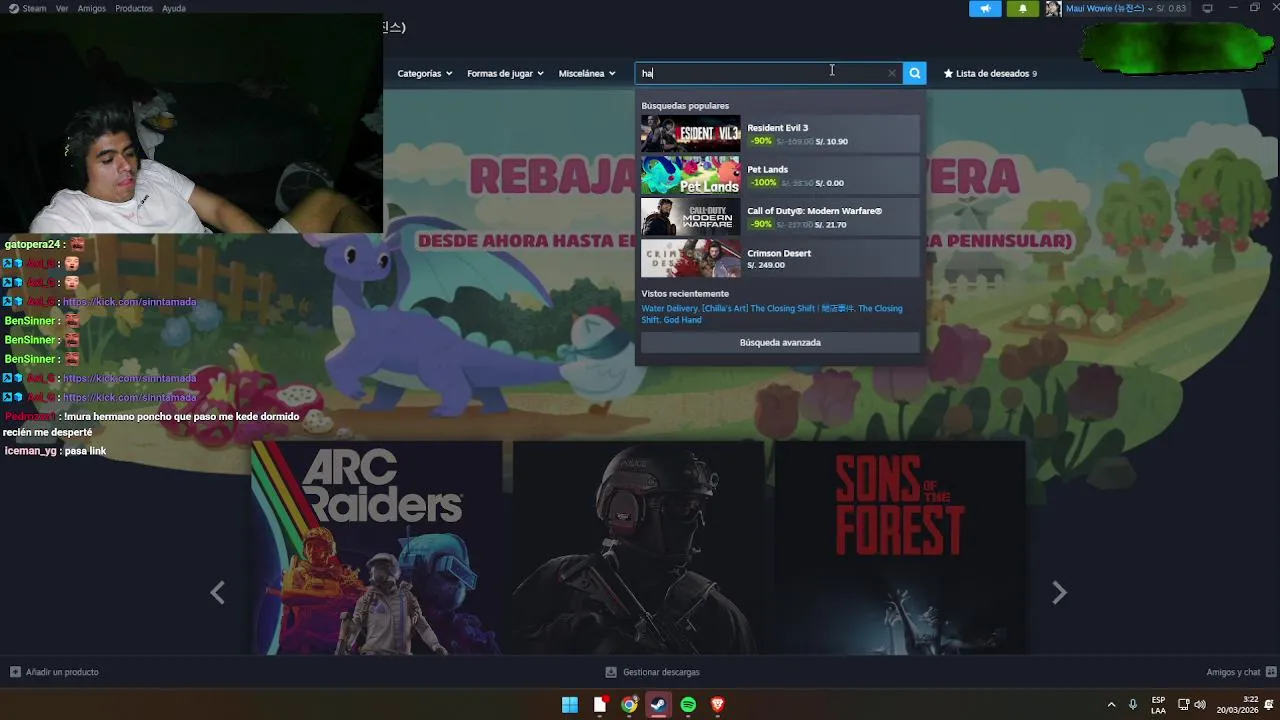Click the microphone tray icon
This screenshot has width=1280, height=720.
point(1133,705)
